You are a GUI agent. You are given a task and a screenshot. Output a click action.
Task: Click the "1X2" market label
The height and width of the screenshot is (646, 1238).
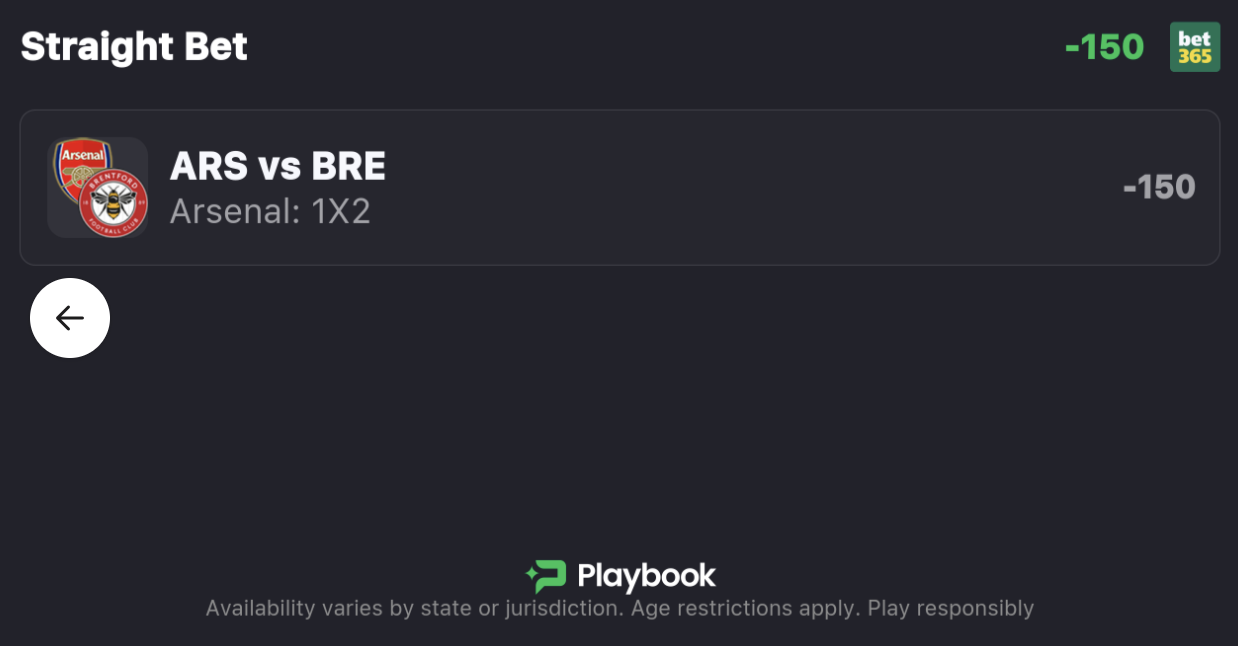click(338, 211)
